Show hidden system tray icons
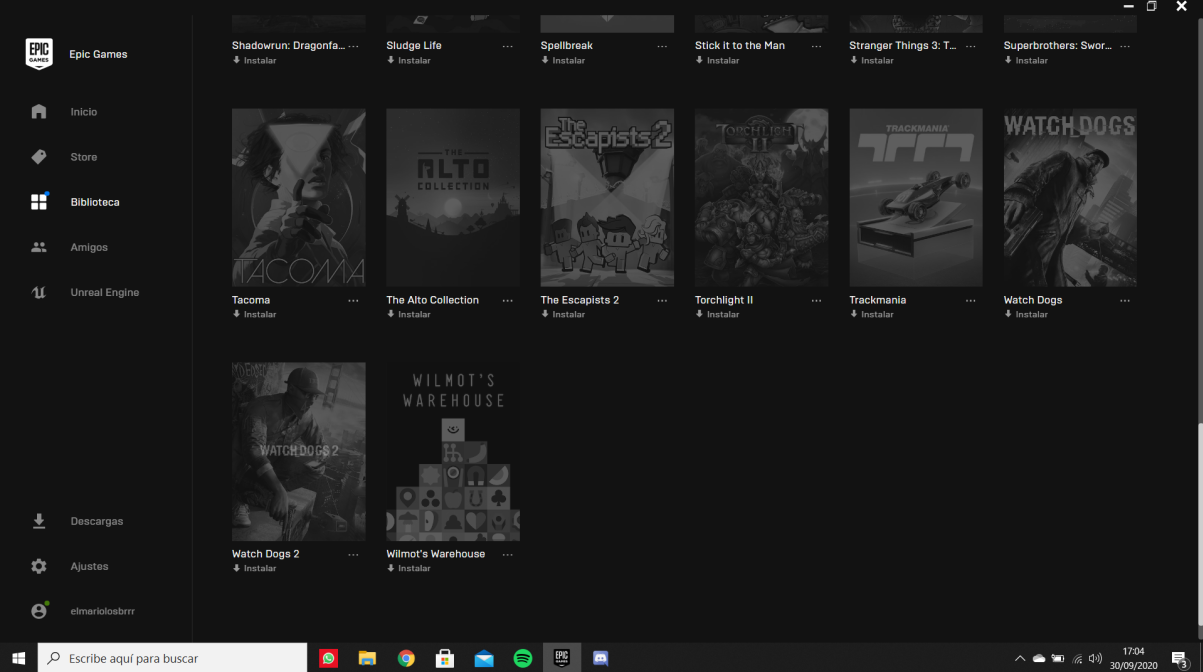The image size is (1203, 672). [x=1020, y=658]
